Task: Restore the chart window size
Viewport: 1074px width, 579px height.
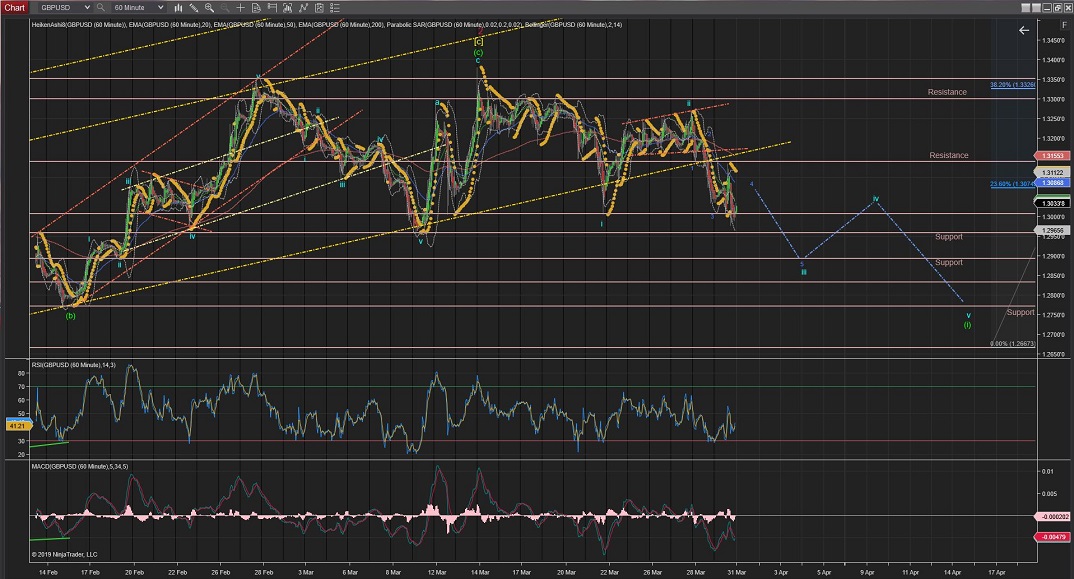Action: pyautogui.click(x=1056, y=8)
